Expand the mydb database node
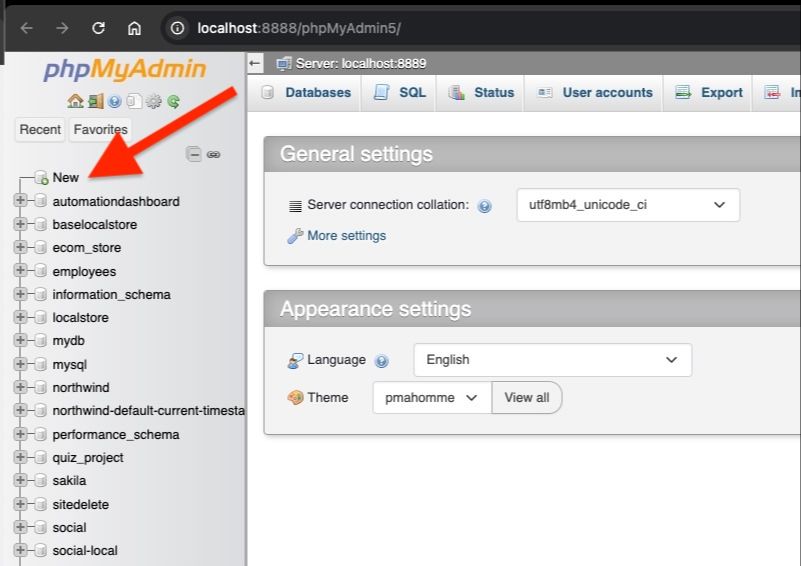The image size is (801, 566). pyautogui.click(x=20, y=340)
